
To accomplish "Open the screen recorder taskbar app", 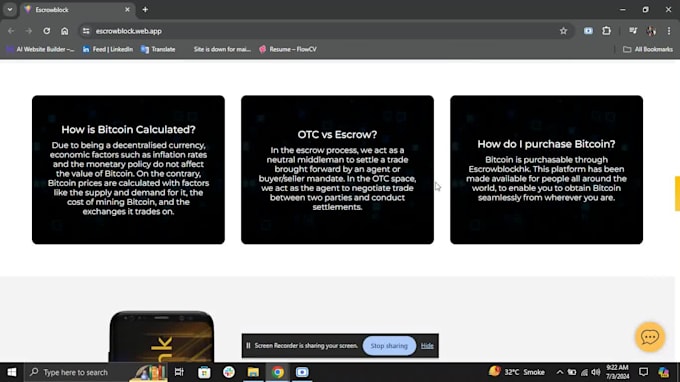I will (302, 372).
